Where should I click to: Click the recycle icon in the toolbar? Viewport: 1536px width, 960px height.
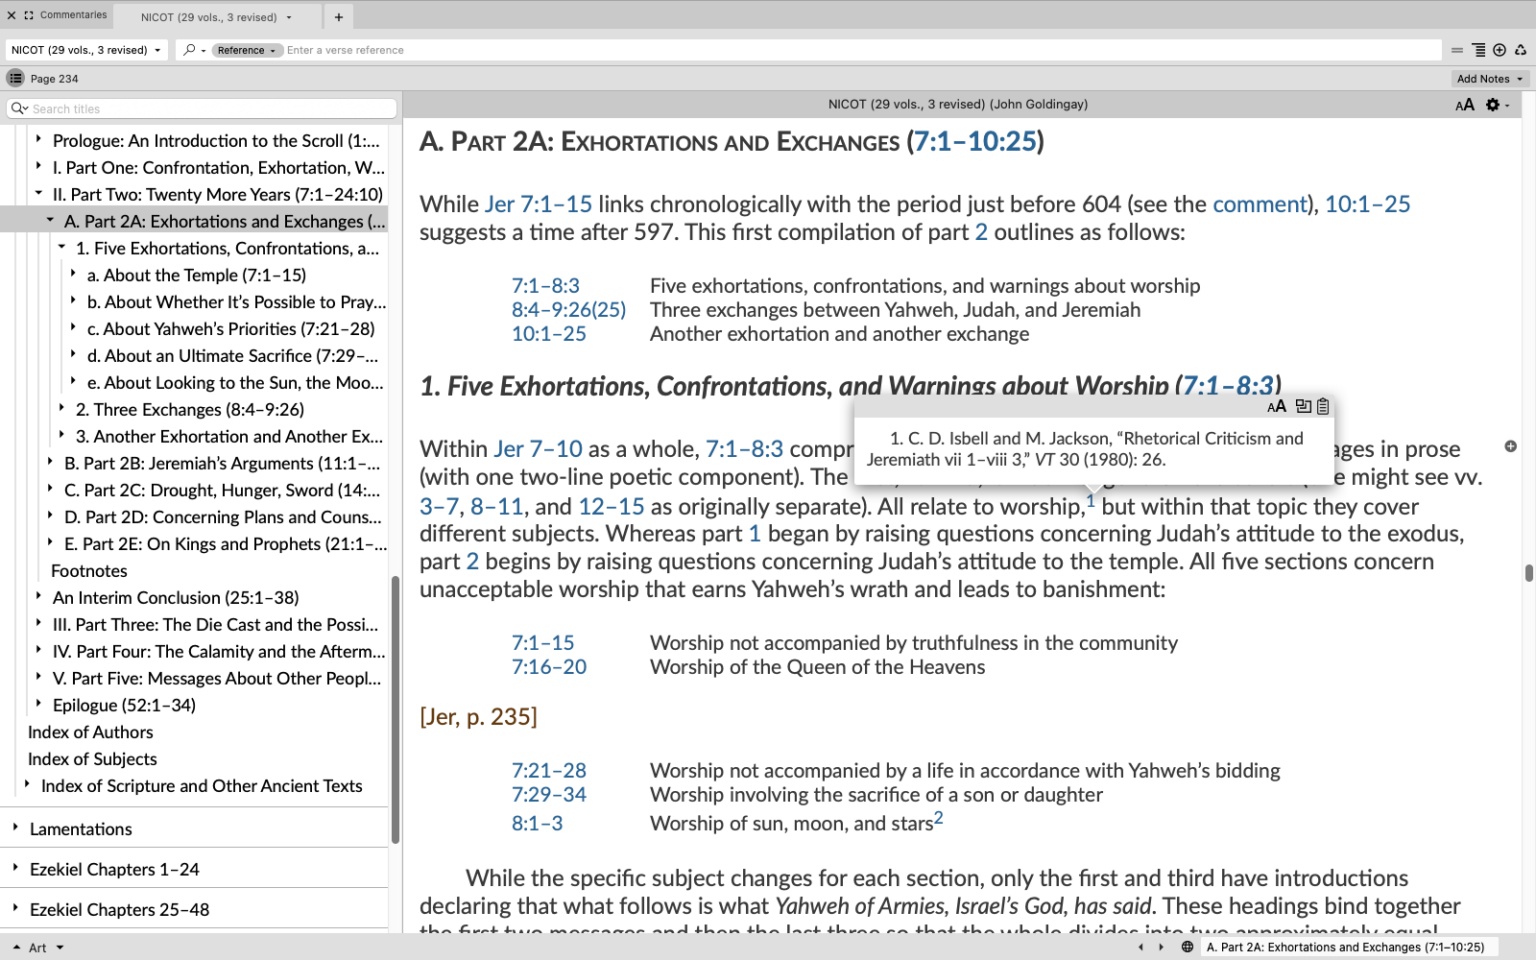[1520, 50]
